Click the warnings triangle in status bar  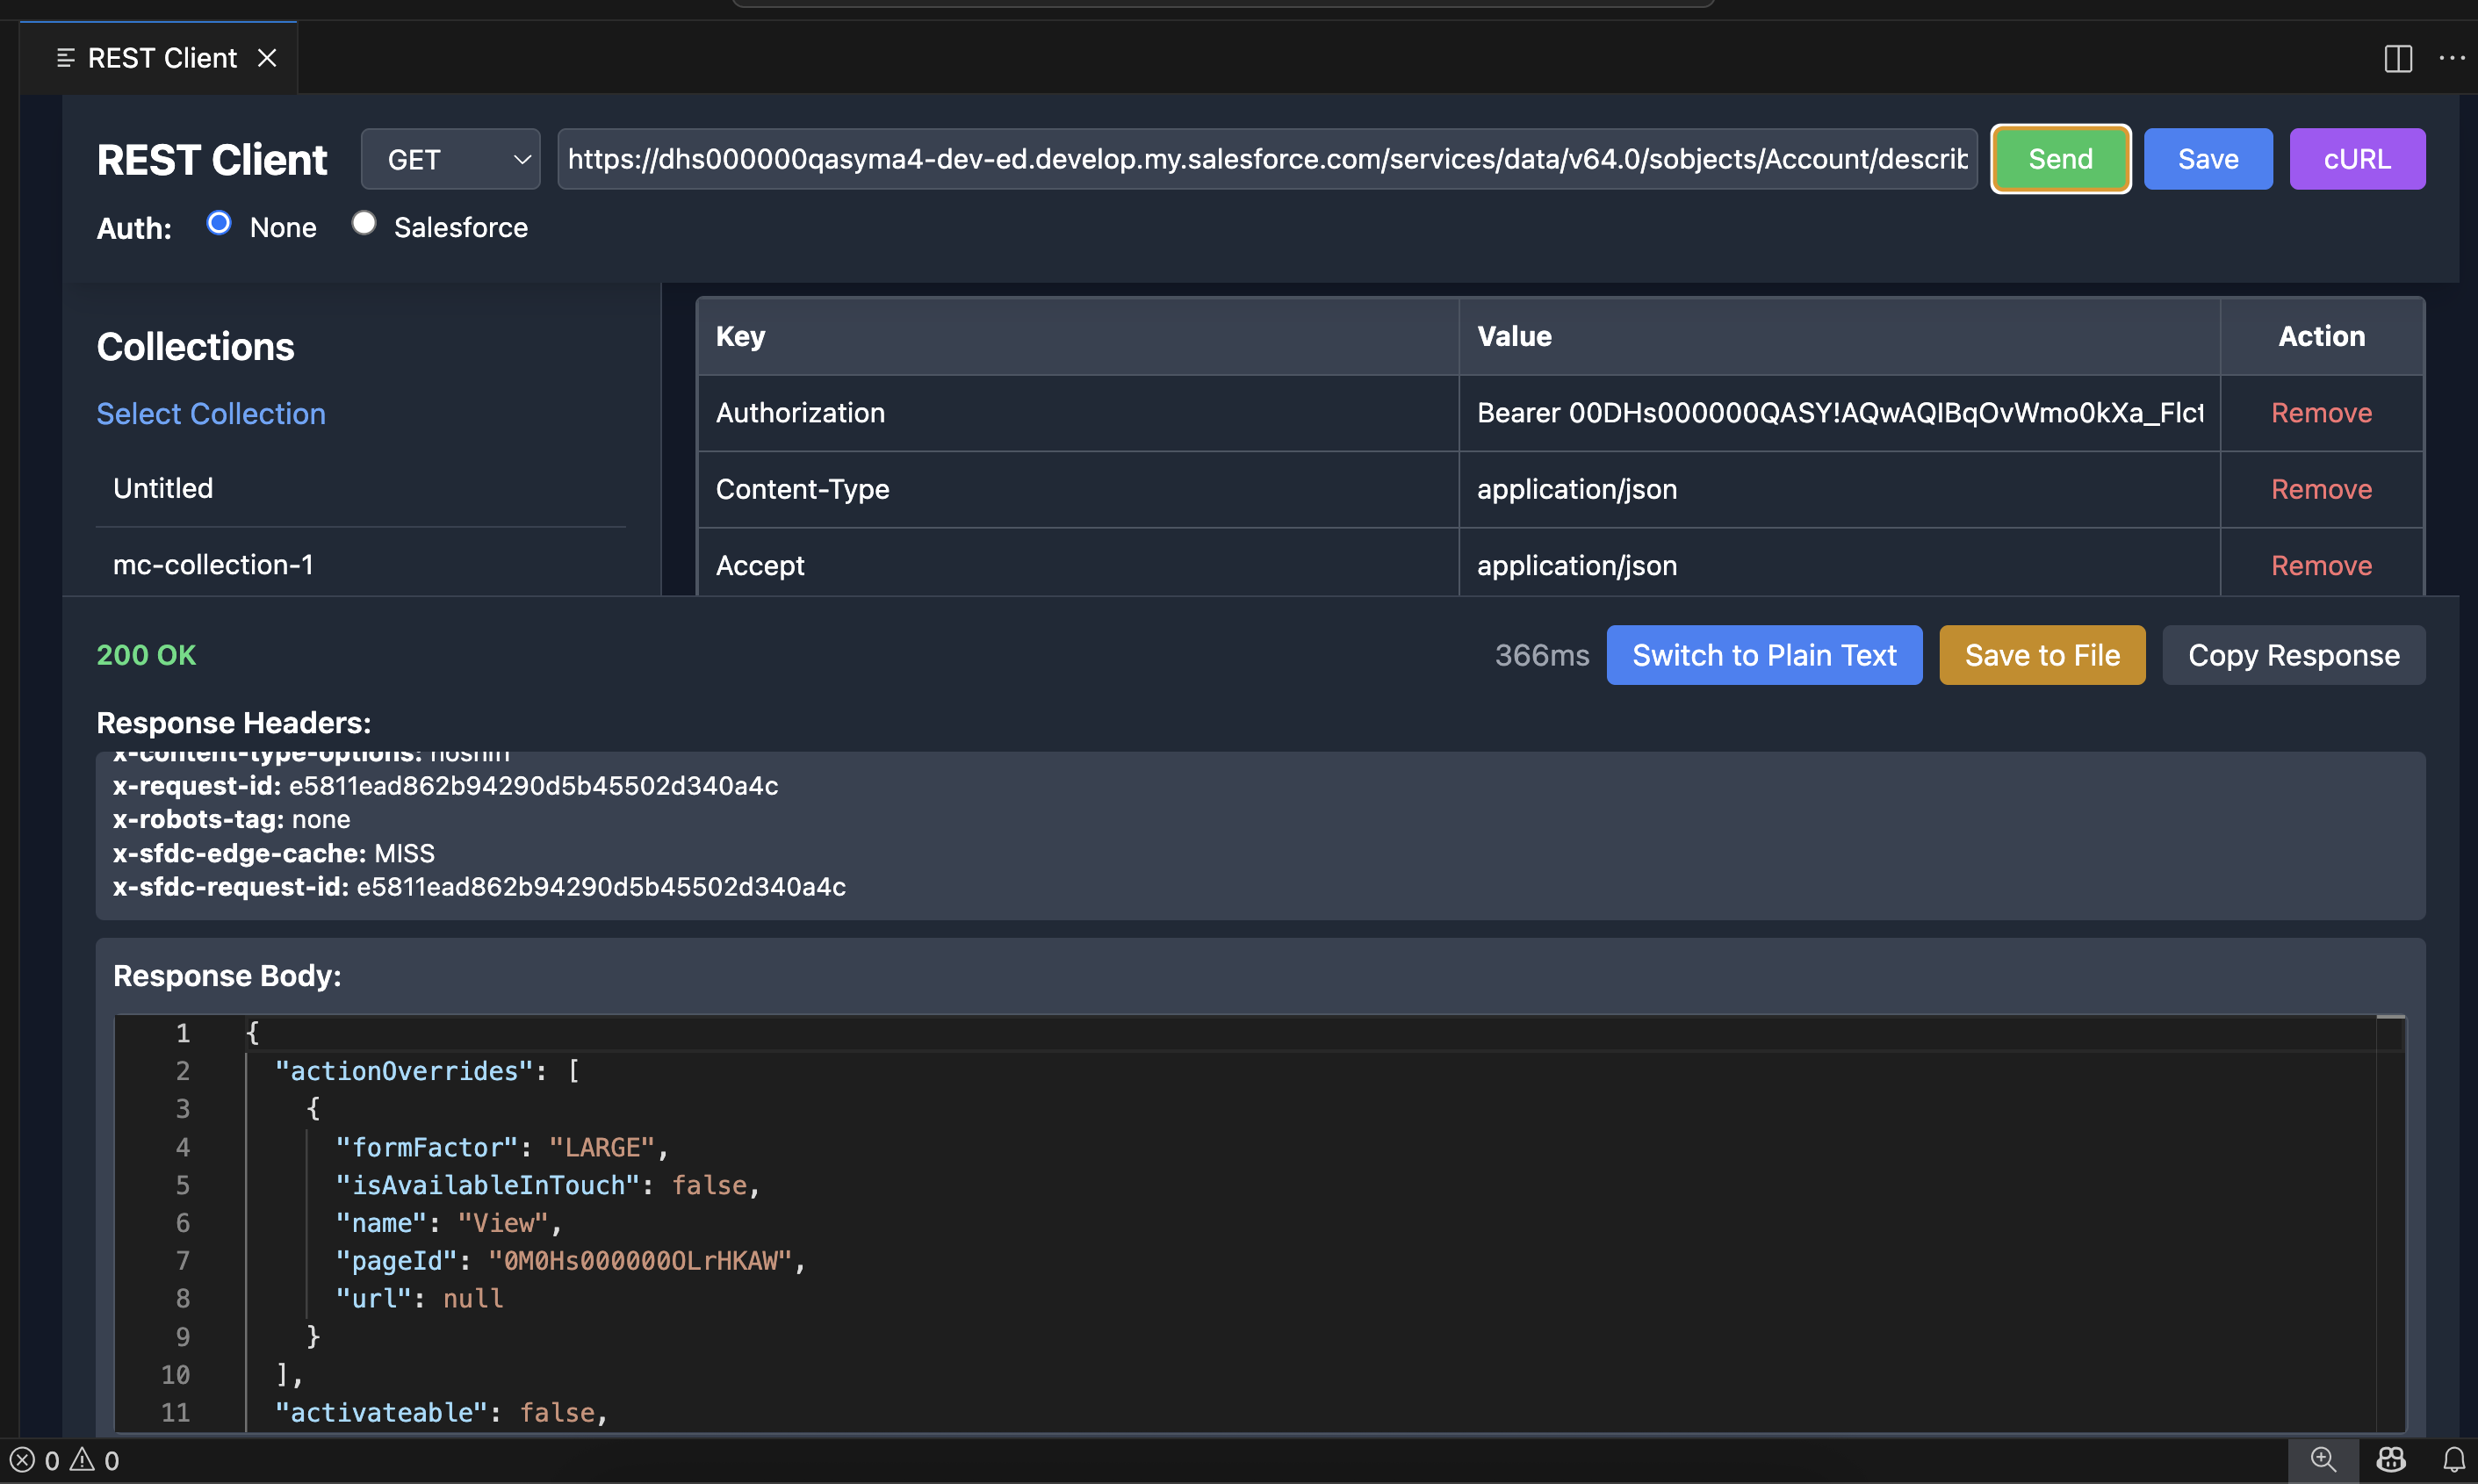(x=83, y=1460)
